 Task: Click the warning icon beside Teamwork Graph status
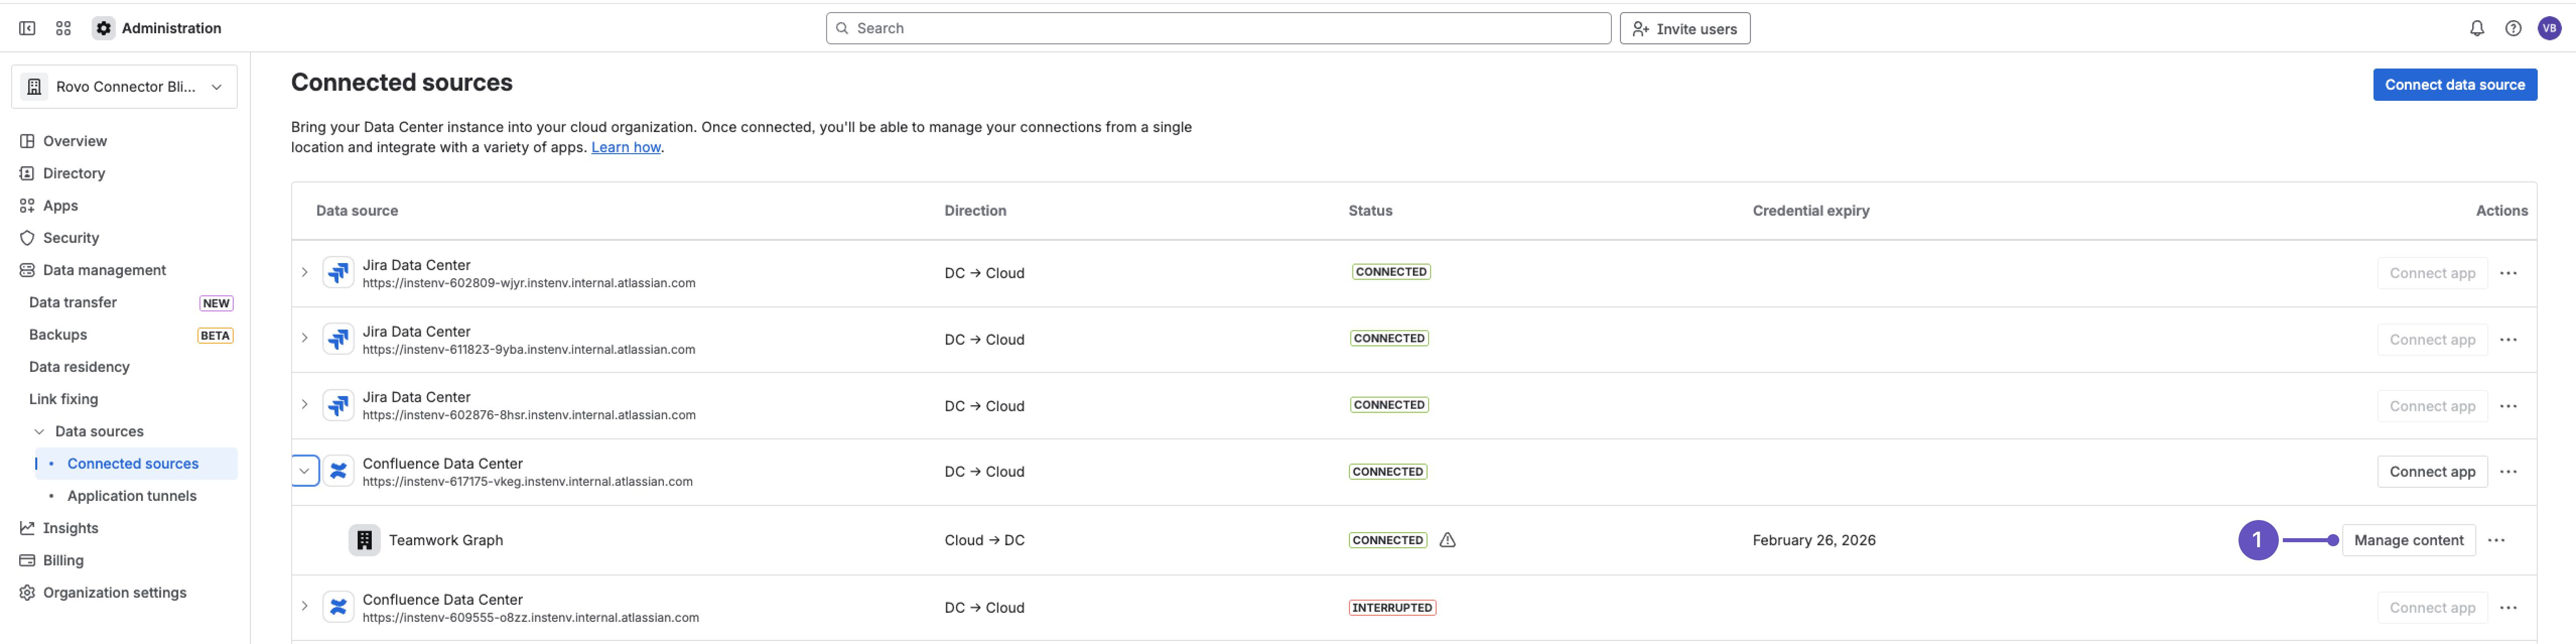click(1448, 539)
